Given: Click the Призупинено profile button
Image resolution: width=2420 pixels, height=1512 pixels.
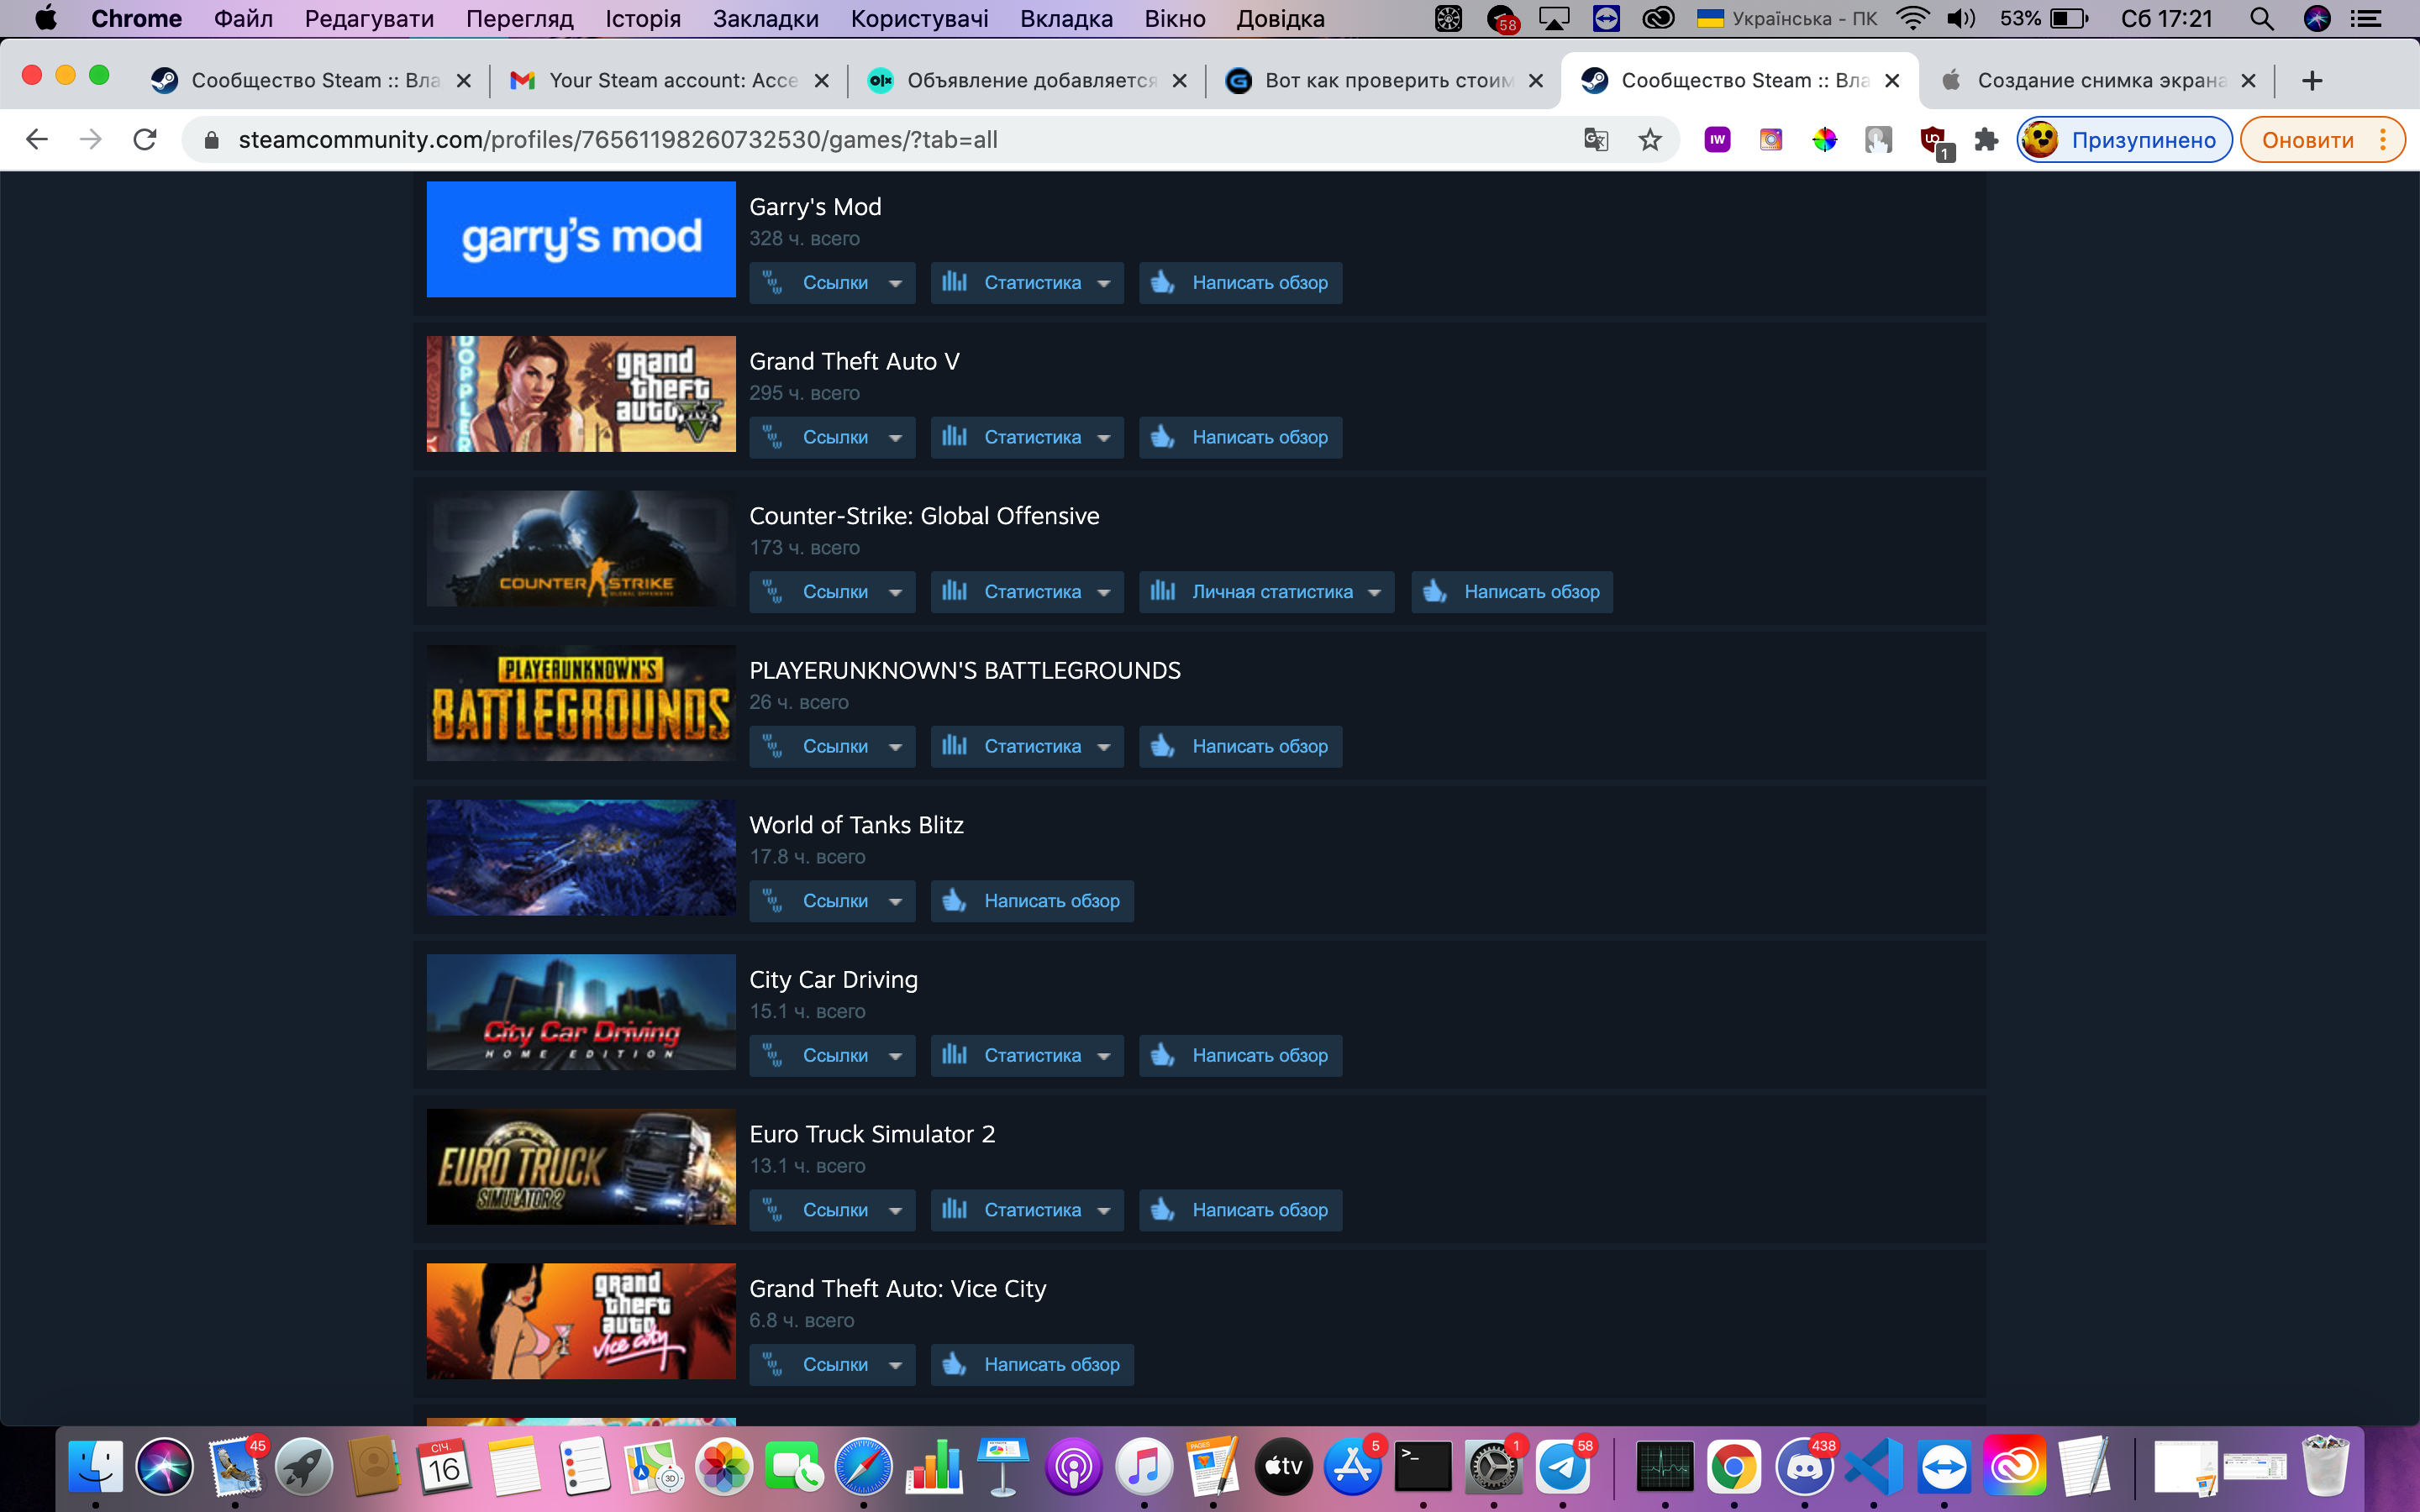Looking at the screenshot, I should pyautogui.click(x=2124, y=140).
